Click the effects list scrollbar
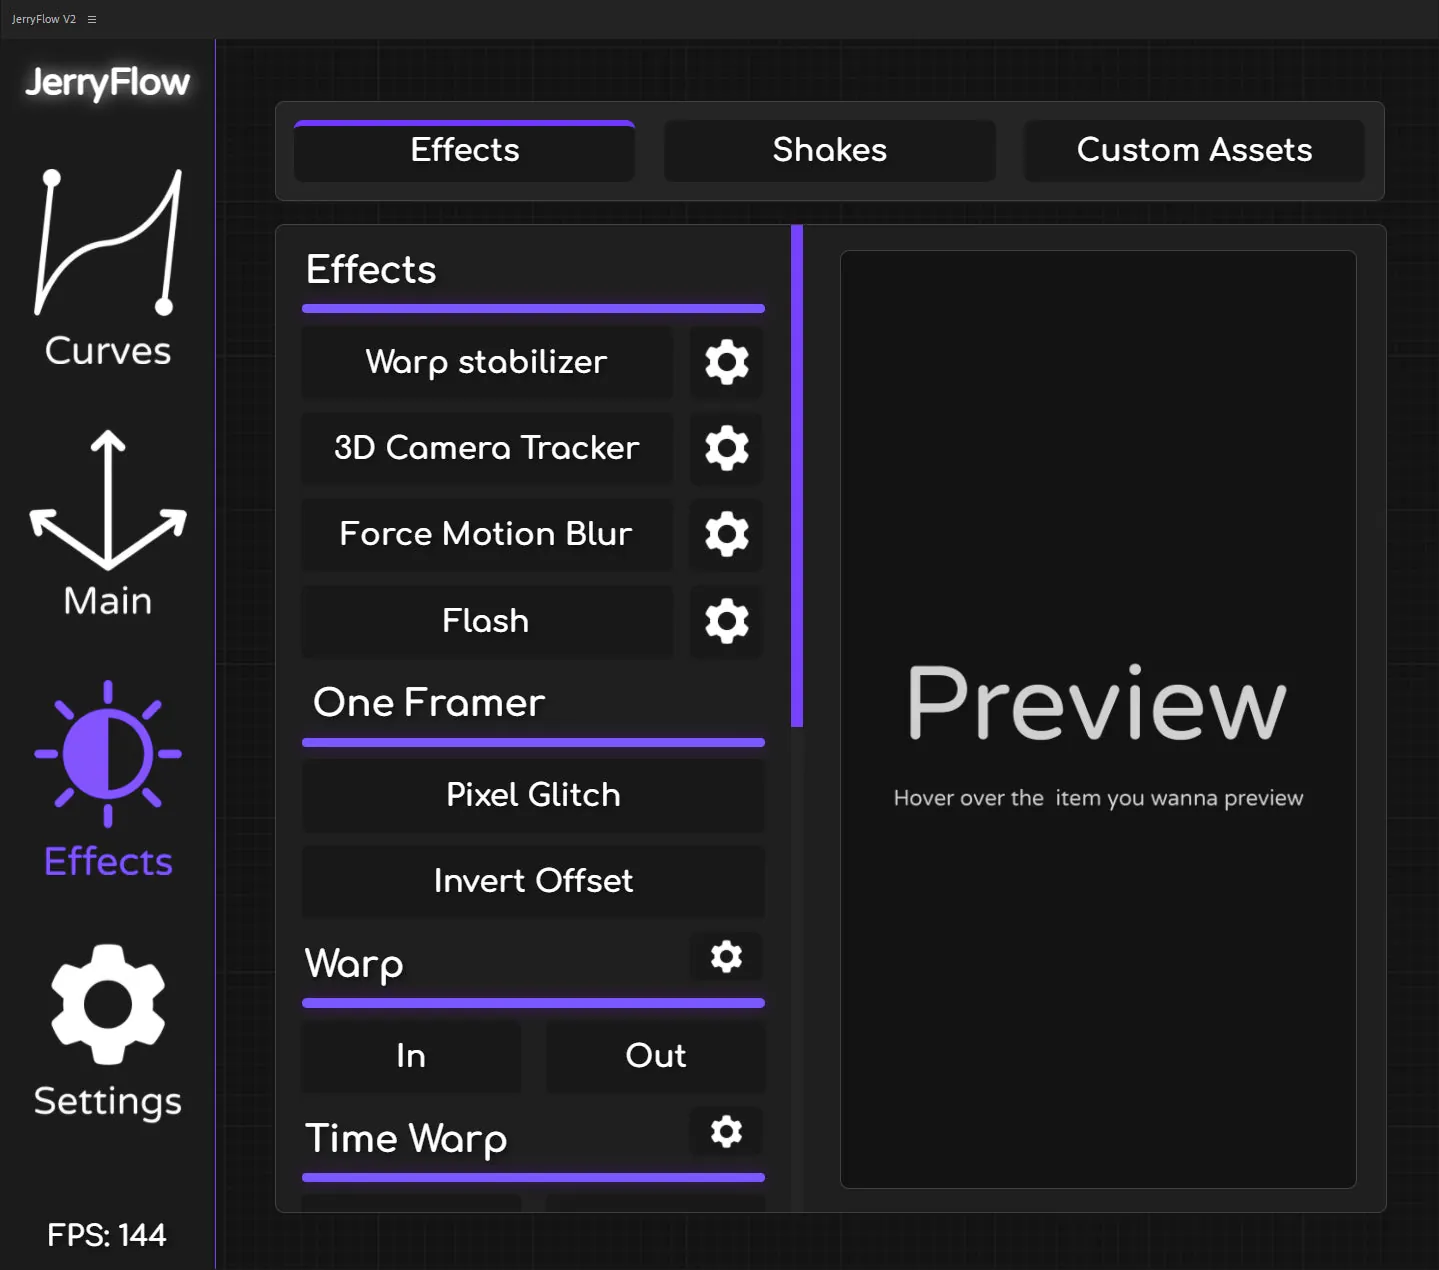This screenshot has height=1270, width=1439. [x=795, y=470]
